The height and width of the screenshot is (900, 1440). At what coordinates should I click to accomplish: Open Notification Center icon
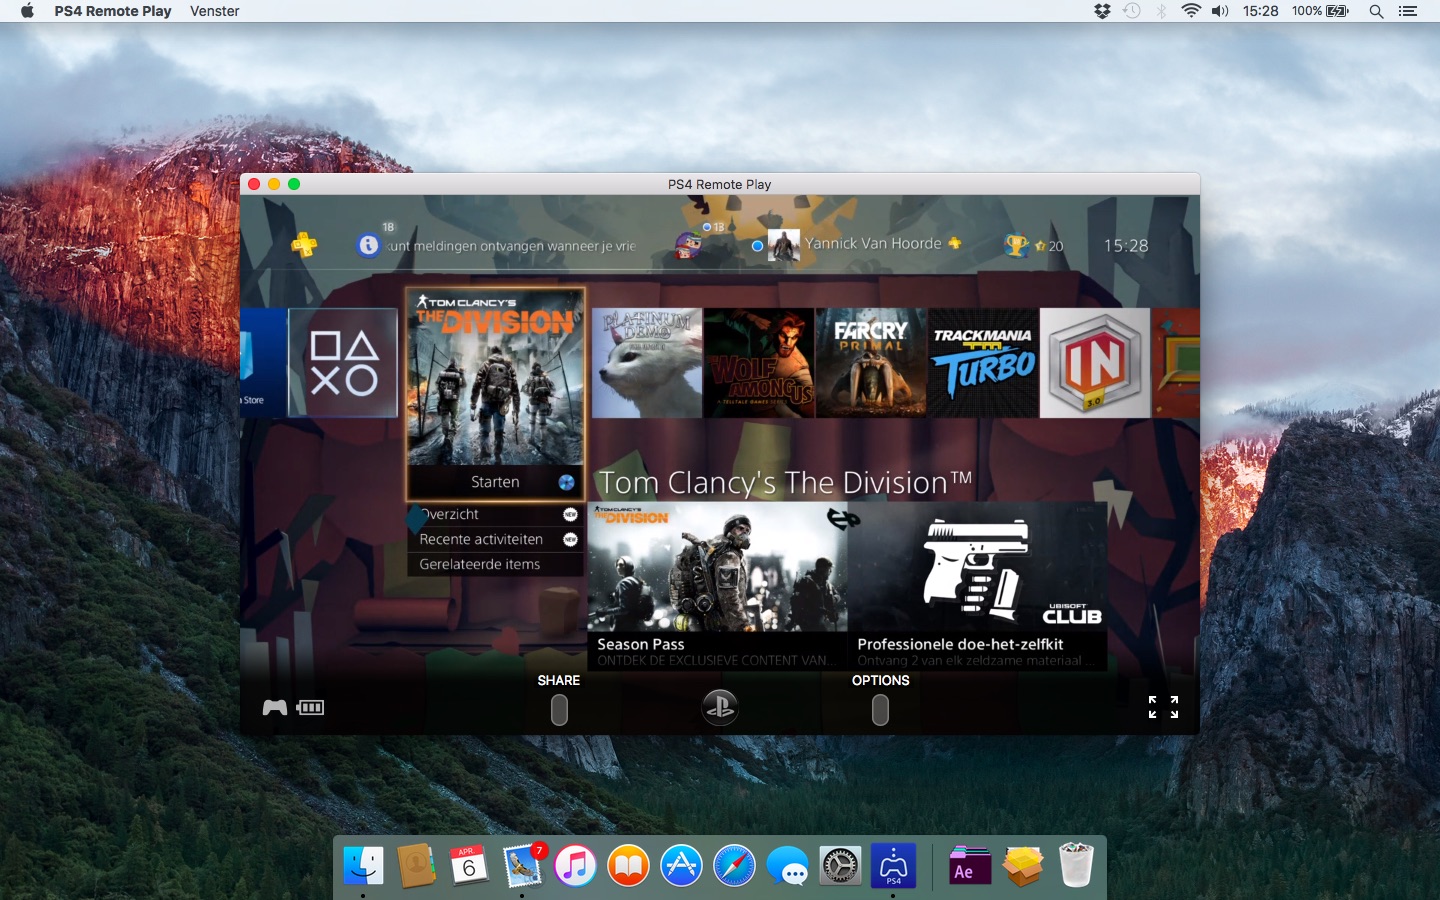click(x=1408, y=11)
